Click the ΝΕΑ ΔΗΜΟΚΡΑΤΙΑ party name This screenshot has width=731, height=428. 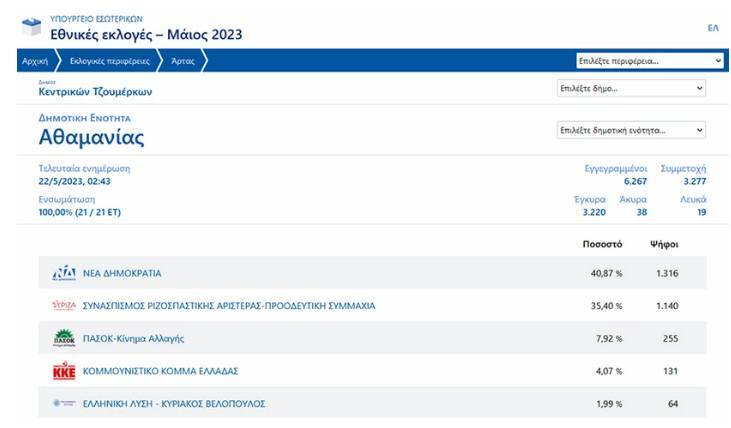pyautogui.click(x=122, y=273)
